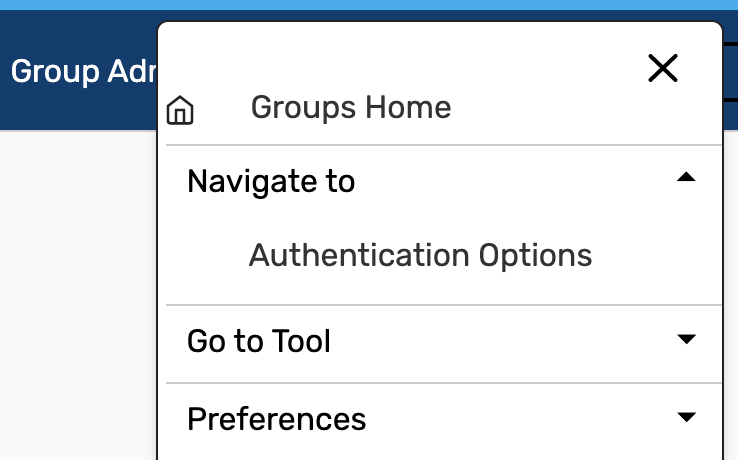This screenshot has width=738, height=460.
Task: Collapse the Navigate to section arrow
Action: pyautogui.click(x=685, y=178)
